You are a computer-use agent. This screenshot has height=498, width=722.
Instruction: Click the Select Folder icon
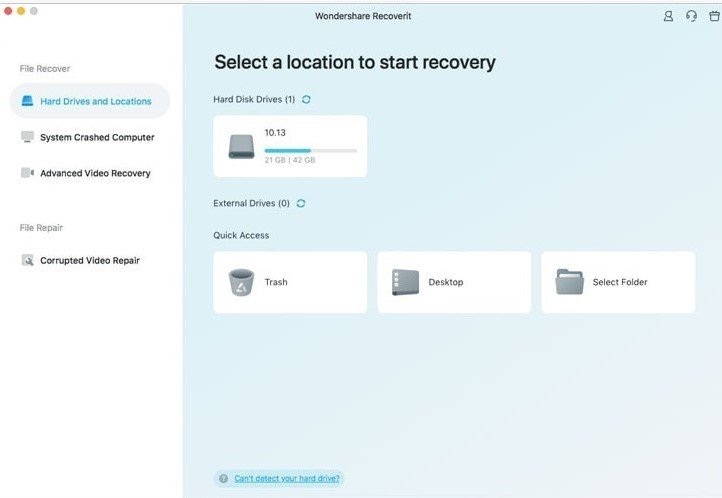tap(570, 282)
